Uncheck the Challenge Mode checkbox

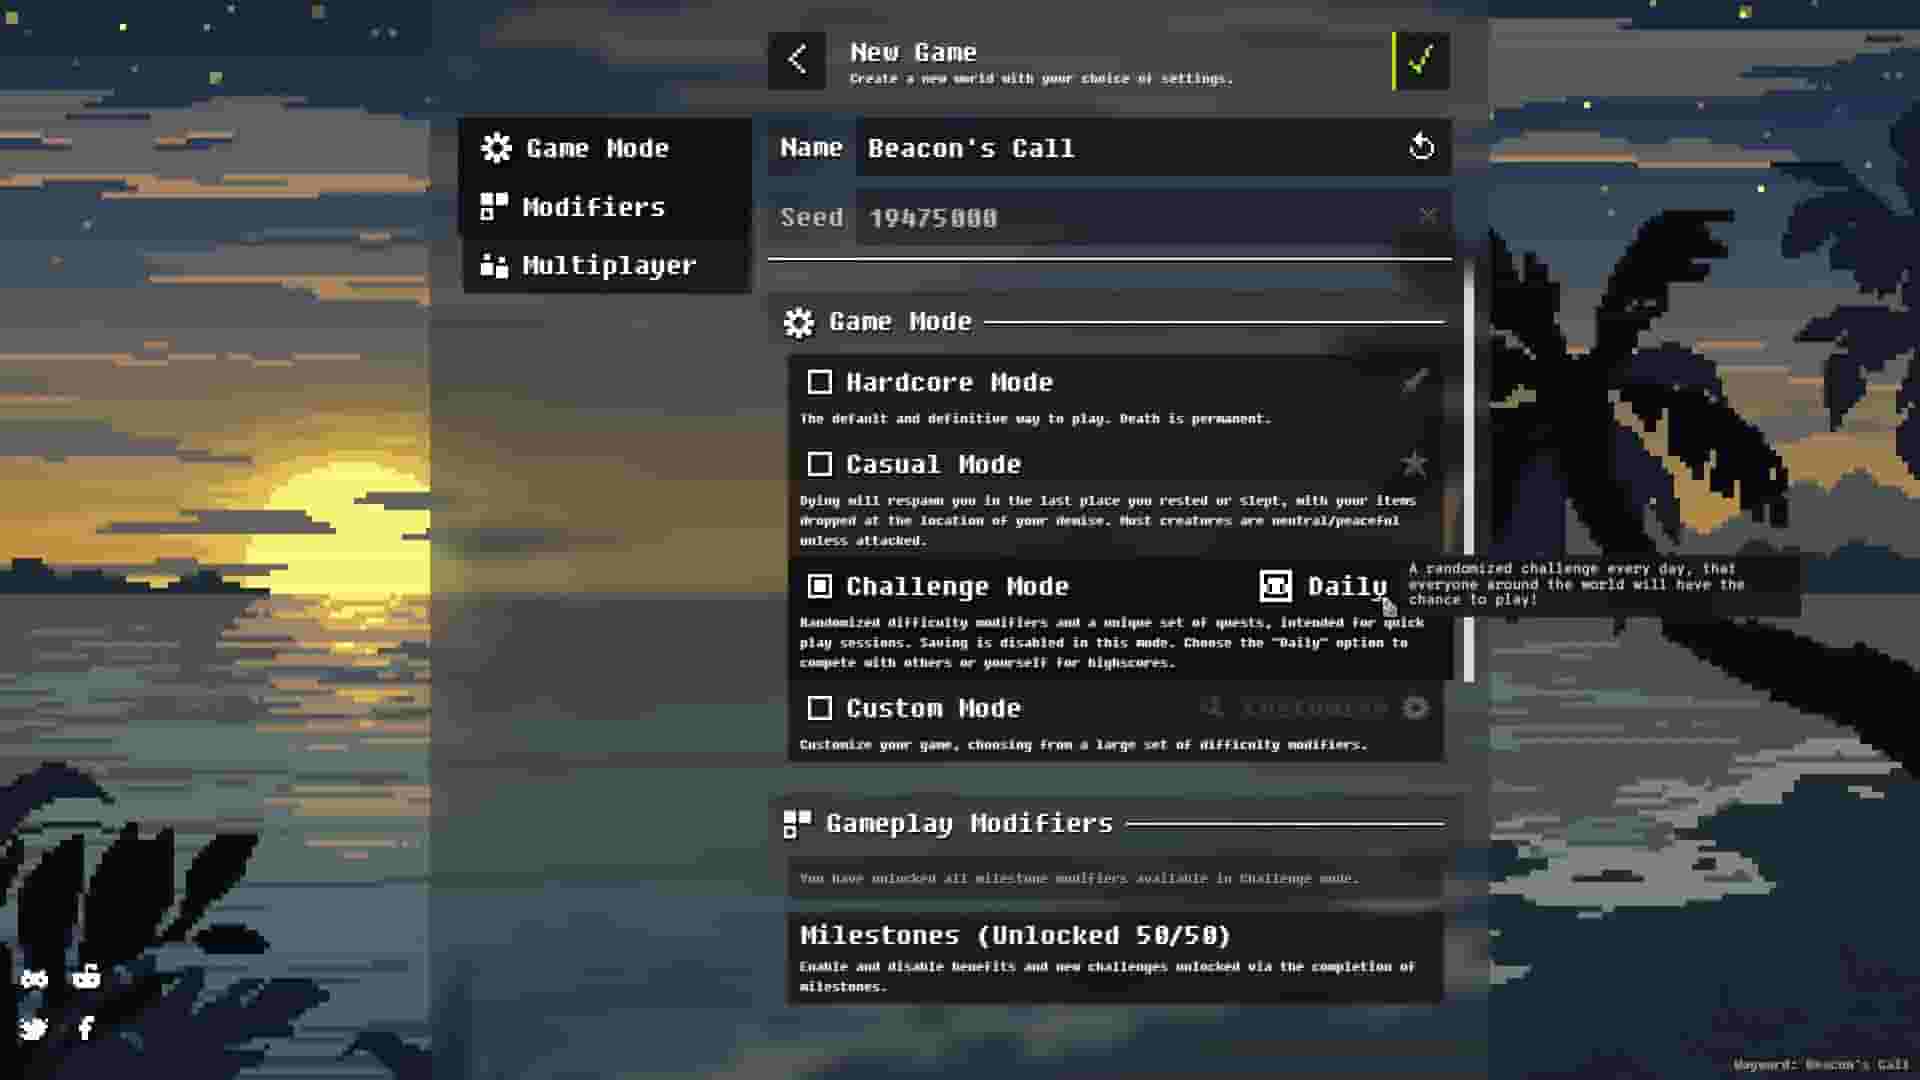click(x=821, y=586)
